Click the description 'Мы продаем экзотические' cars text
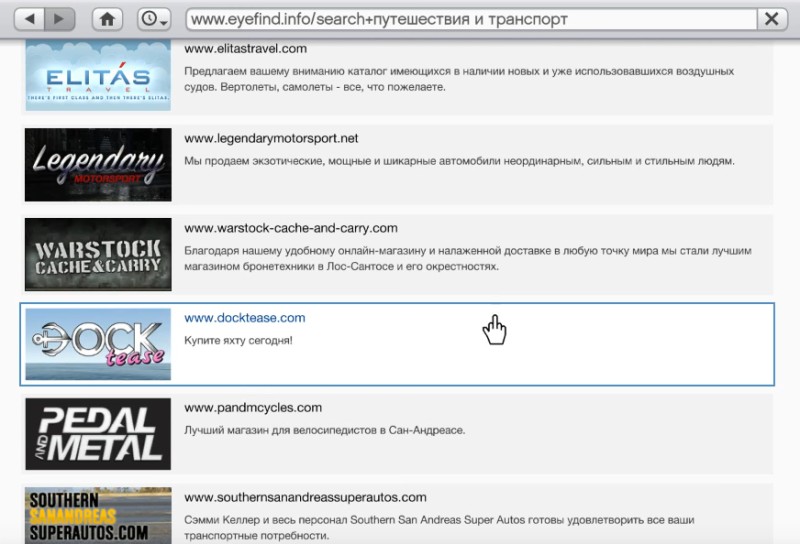Viewport: 800px width, 544px height. tap(459, 161)
